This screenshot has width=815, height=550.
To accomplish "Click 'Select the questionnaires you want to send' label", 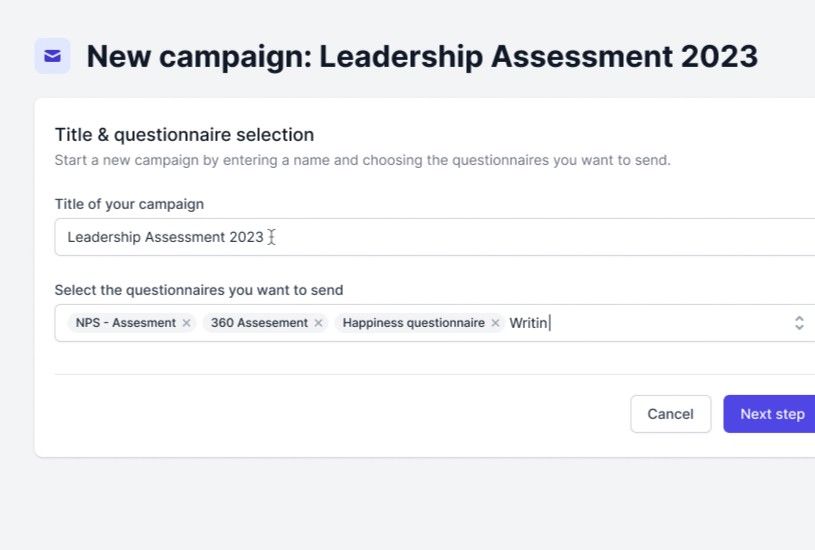I will 198,290.
